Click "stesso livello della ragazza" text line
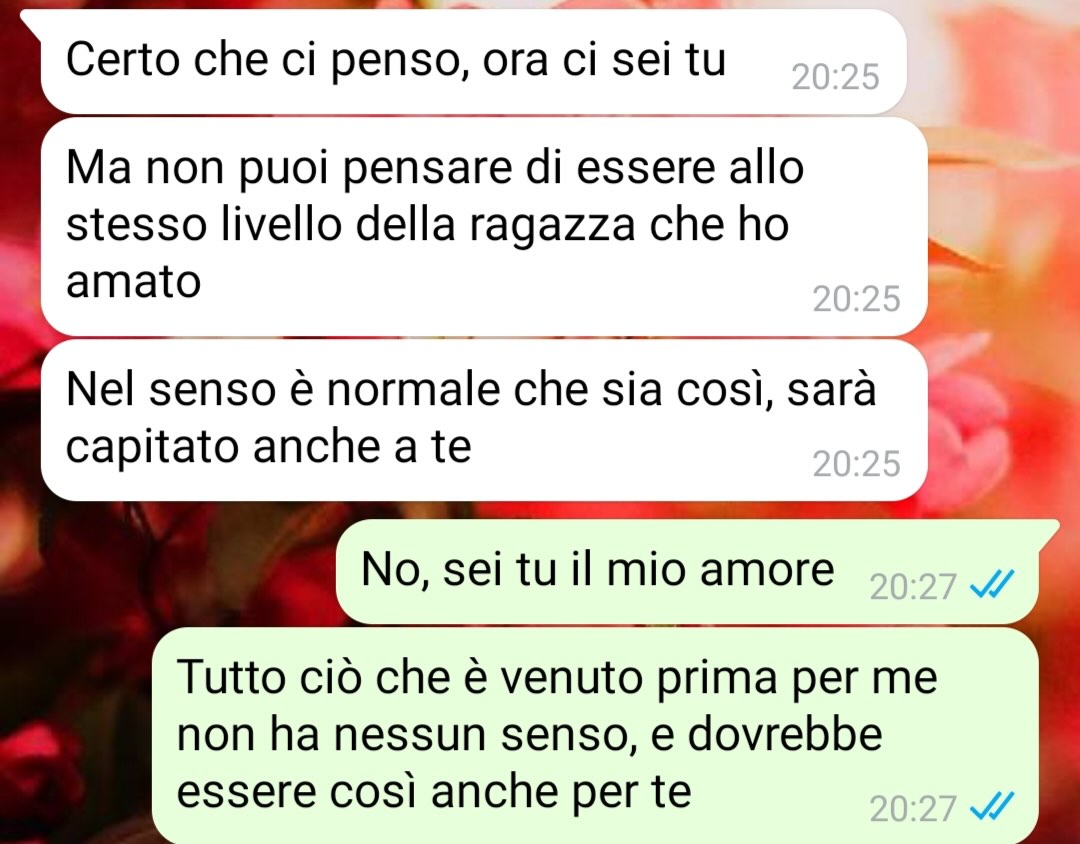 (x=350, y=225)
